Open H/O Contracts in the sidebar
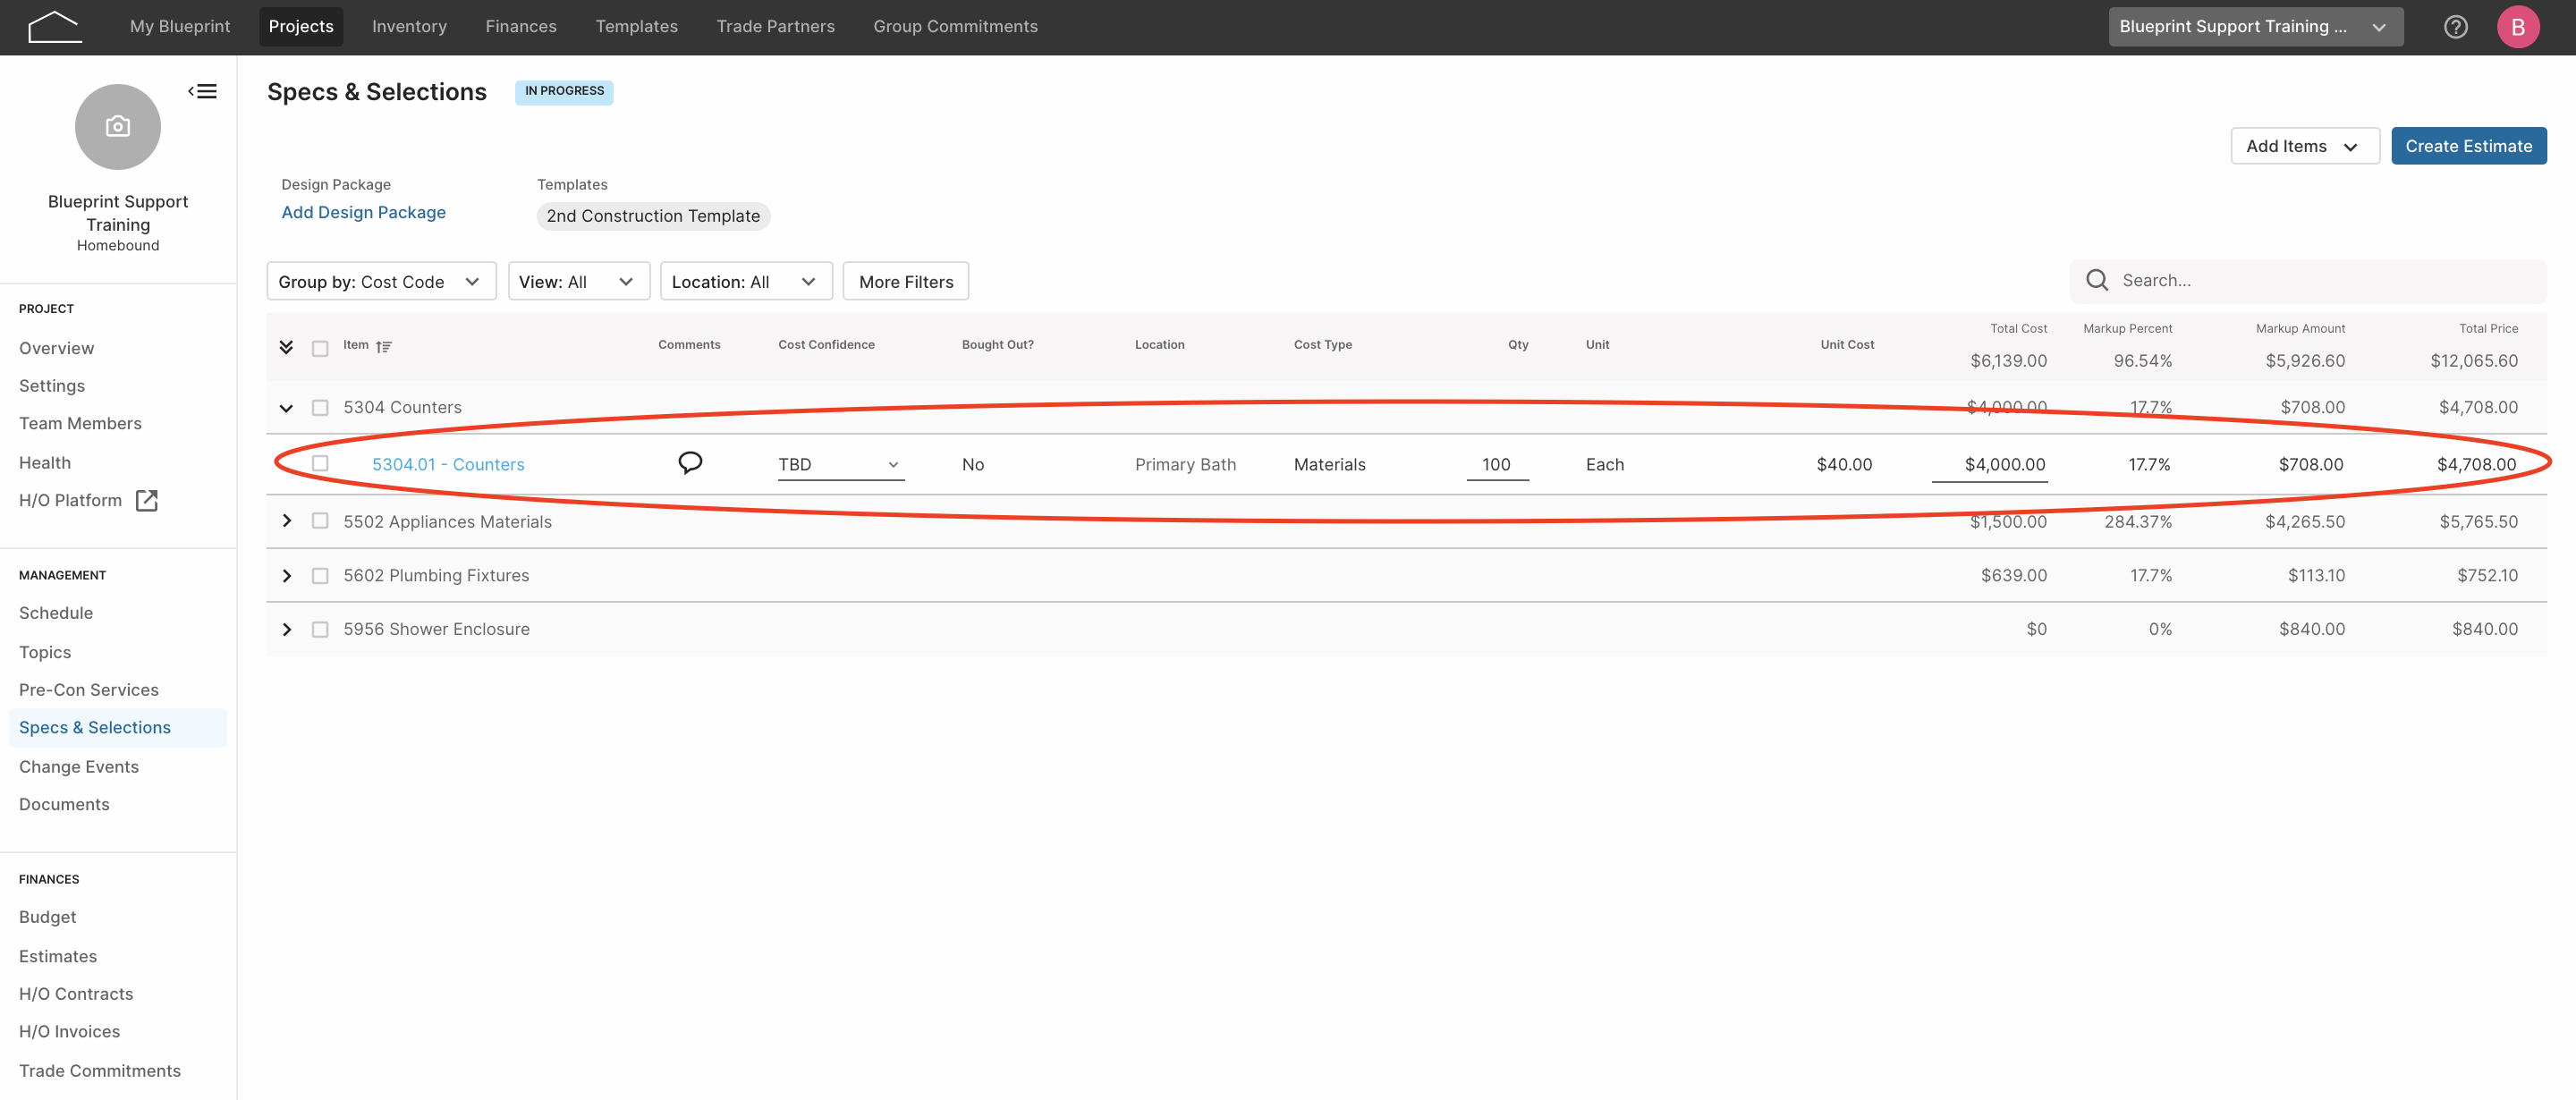 click(x=76, y=994)
